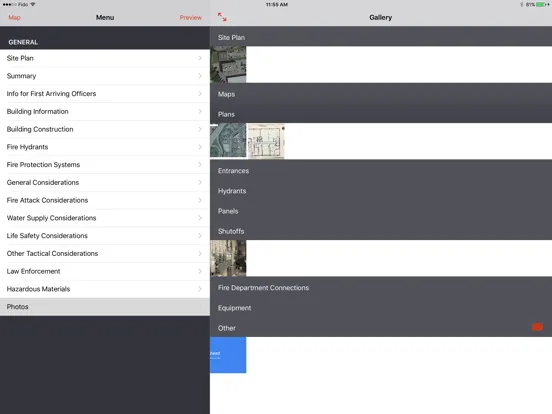552x414 pixels.
Task: Select the Other gallery section label
Action: [x=227, y=328]
